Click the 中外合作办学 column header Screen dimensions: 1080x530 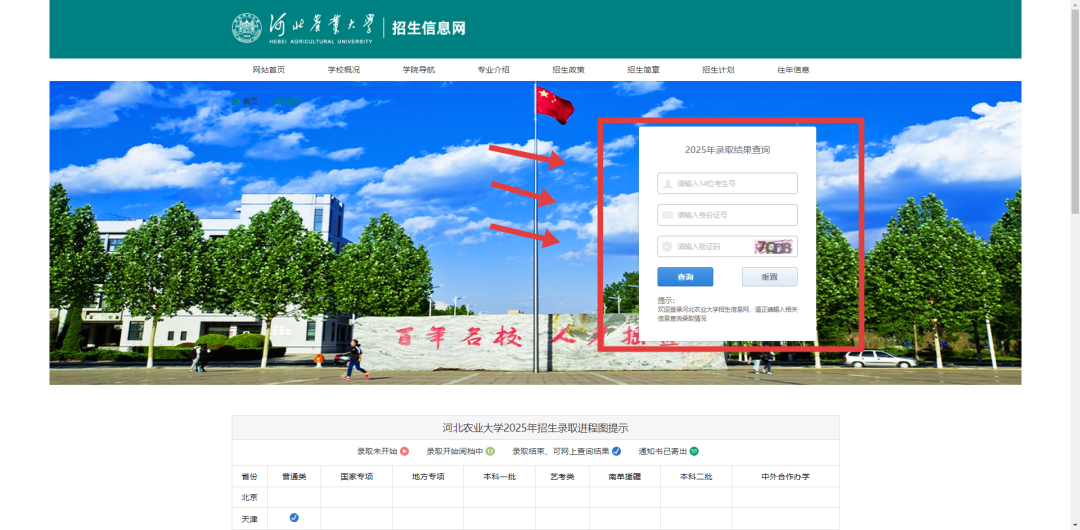(785, 476)
